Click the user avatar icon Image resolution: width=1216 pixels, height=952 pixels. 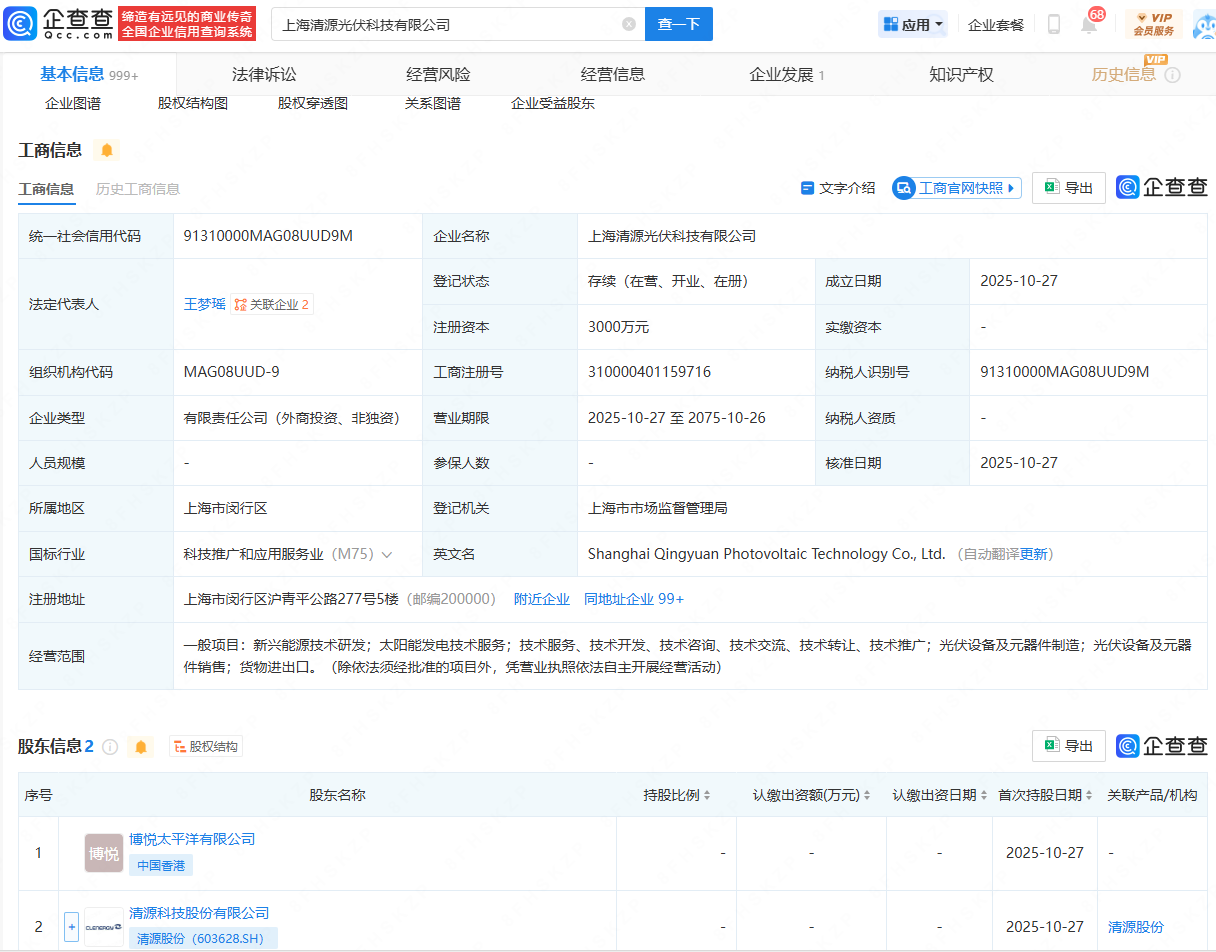pyautogui.click(x=1203, y=24)
